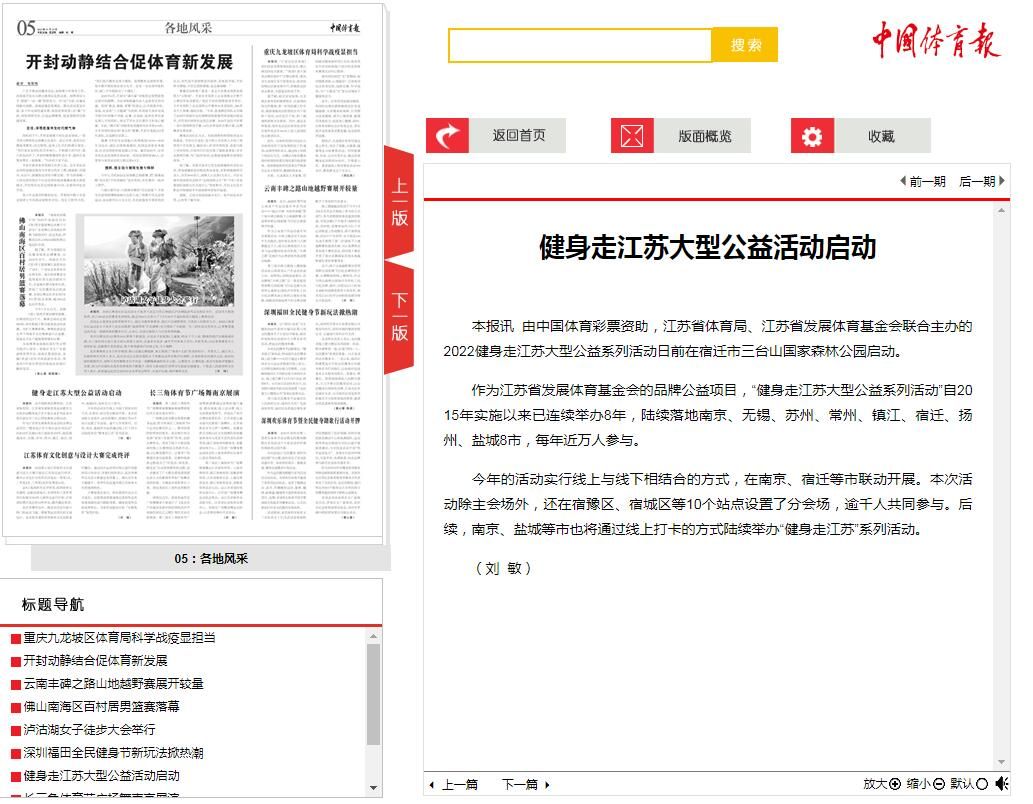Screen dimensions: 1033x804
Task: Click the speaker audio icon
Action: pyautogui.click(x=1002, y=784)
